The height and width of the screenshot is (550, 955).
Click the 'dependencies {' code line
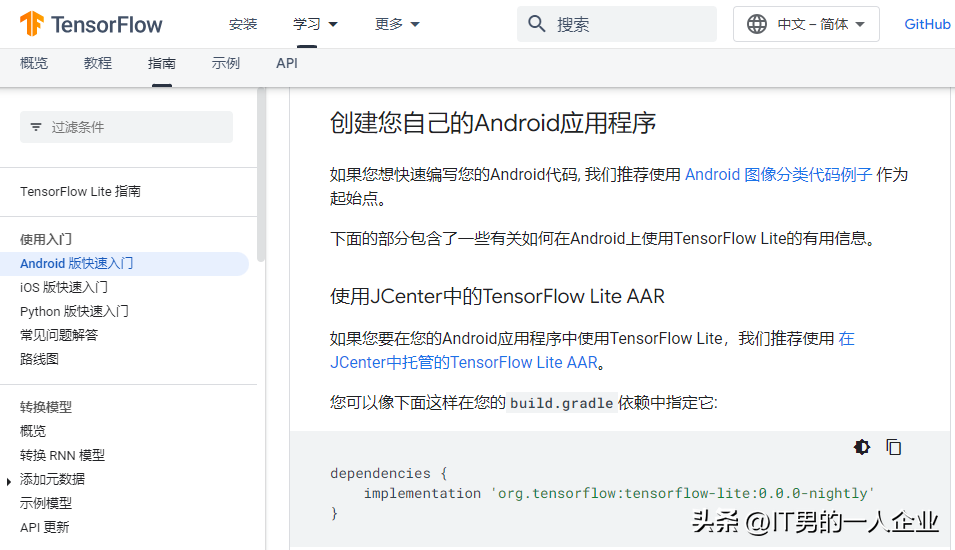[389, 473]
